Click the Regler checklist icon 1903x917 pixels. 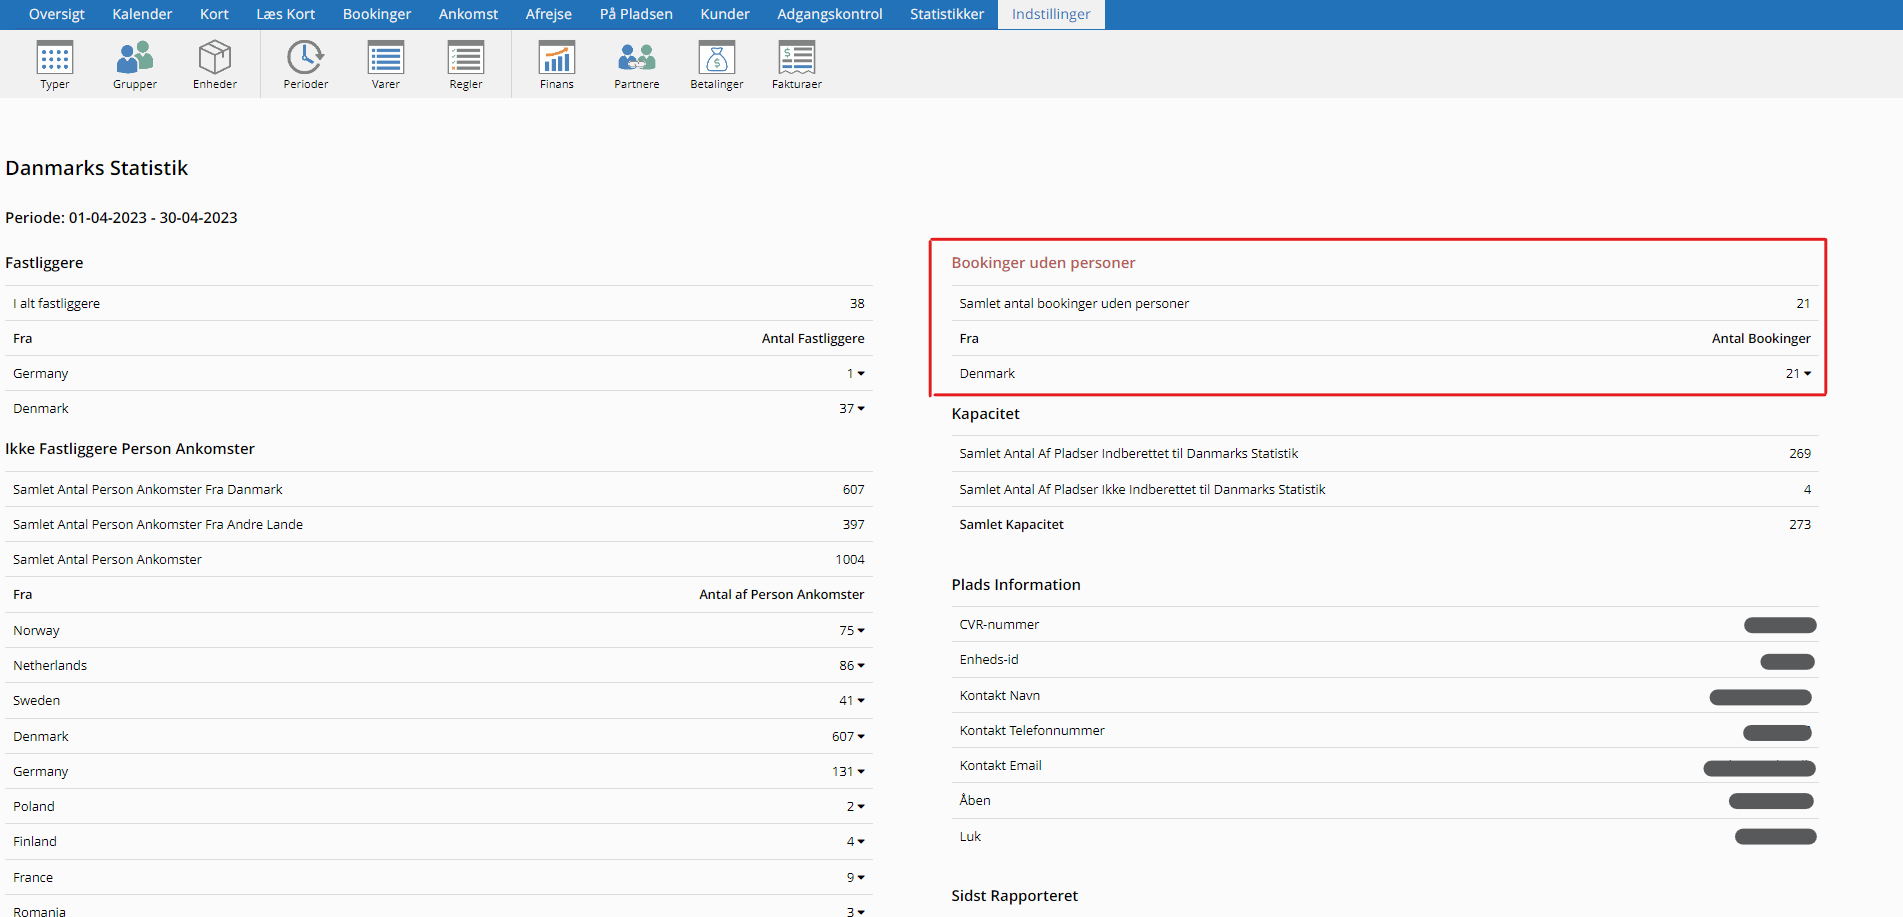click(466, 58)
